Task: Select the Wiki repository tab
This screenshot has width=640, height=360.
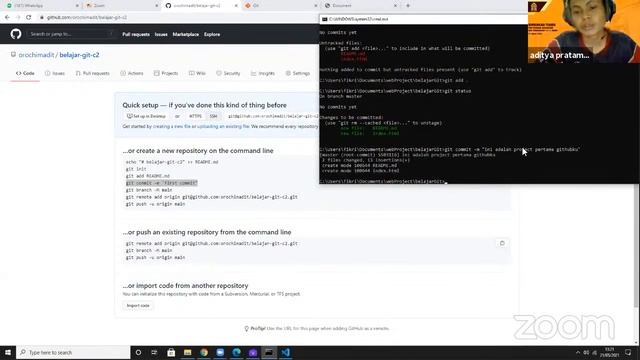Action: point(197,73)
